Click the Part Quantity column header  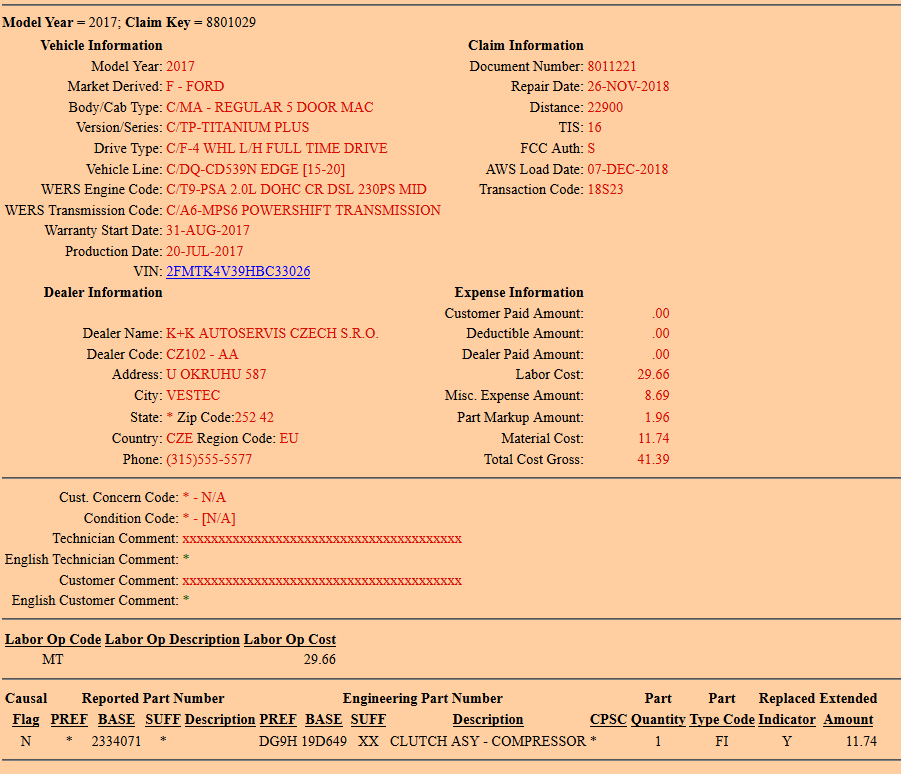point(658,720)
